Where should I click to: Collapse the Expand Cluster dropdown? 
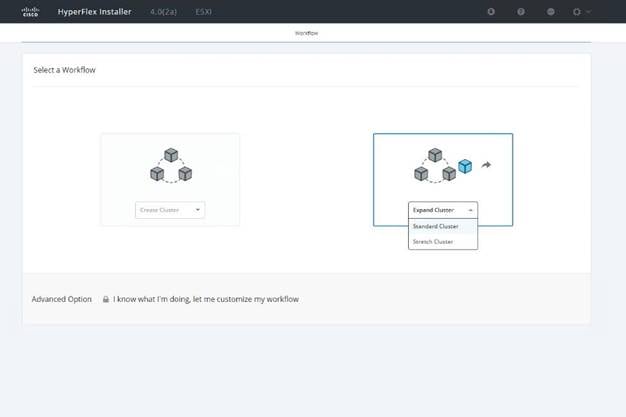click(443, 210)
